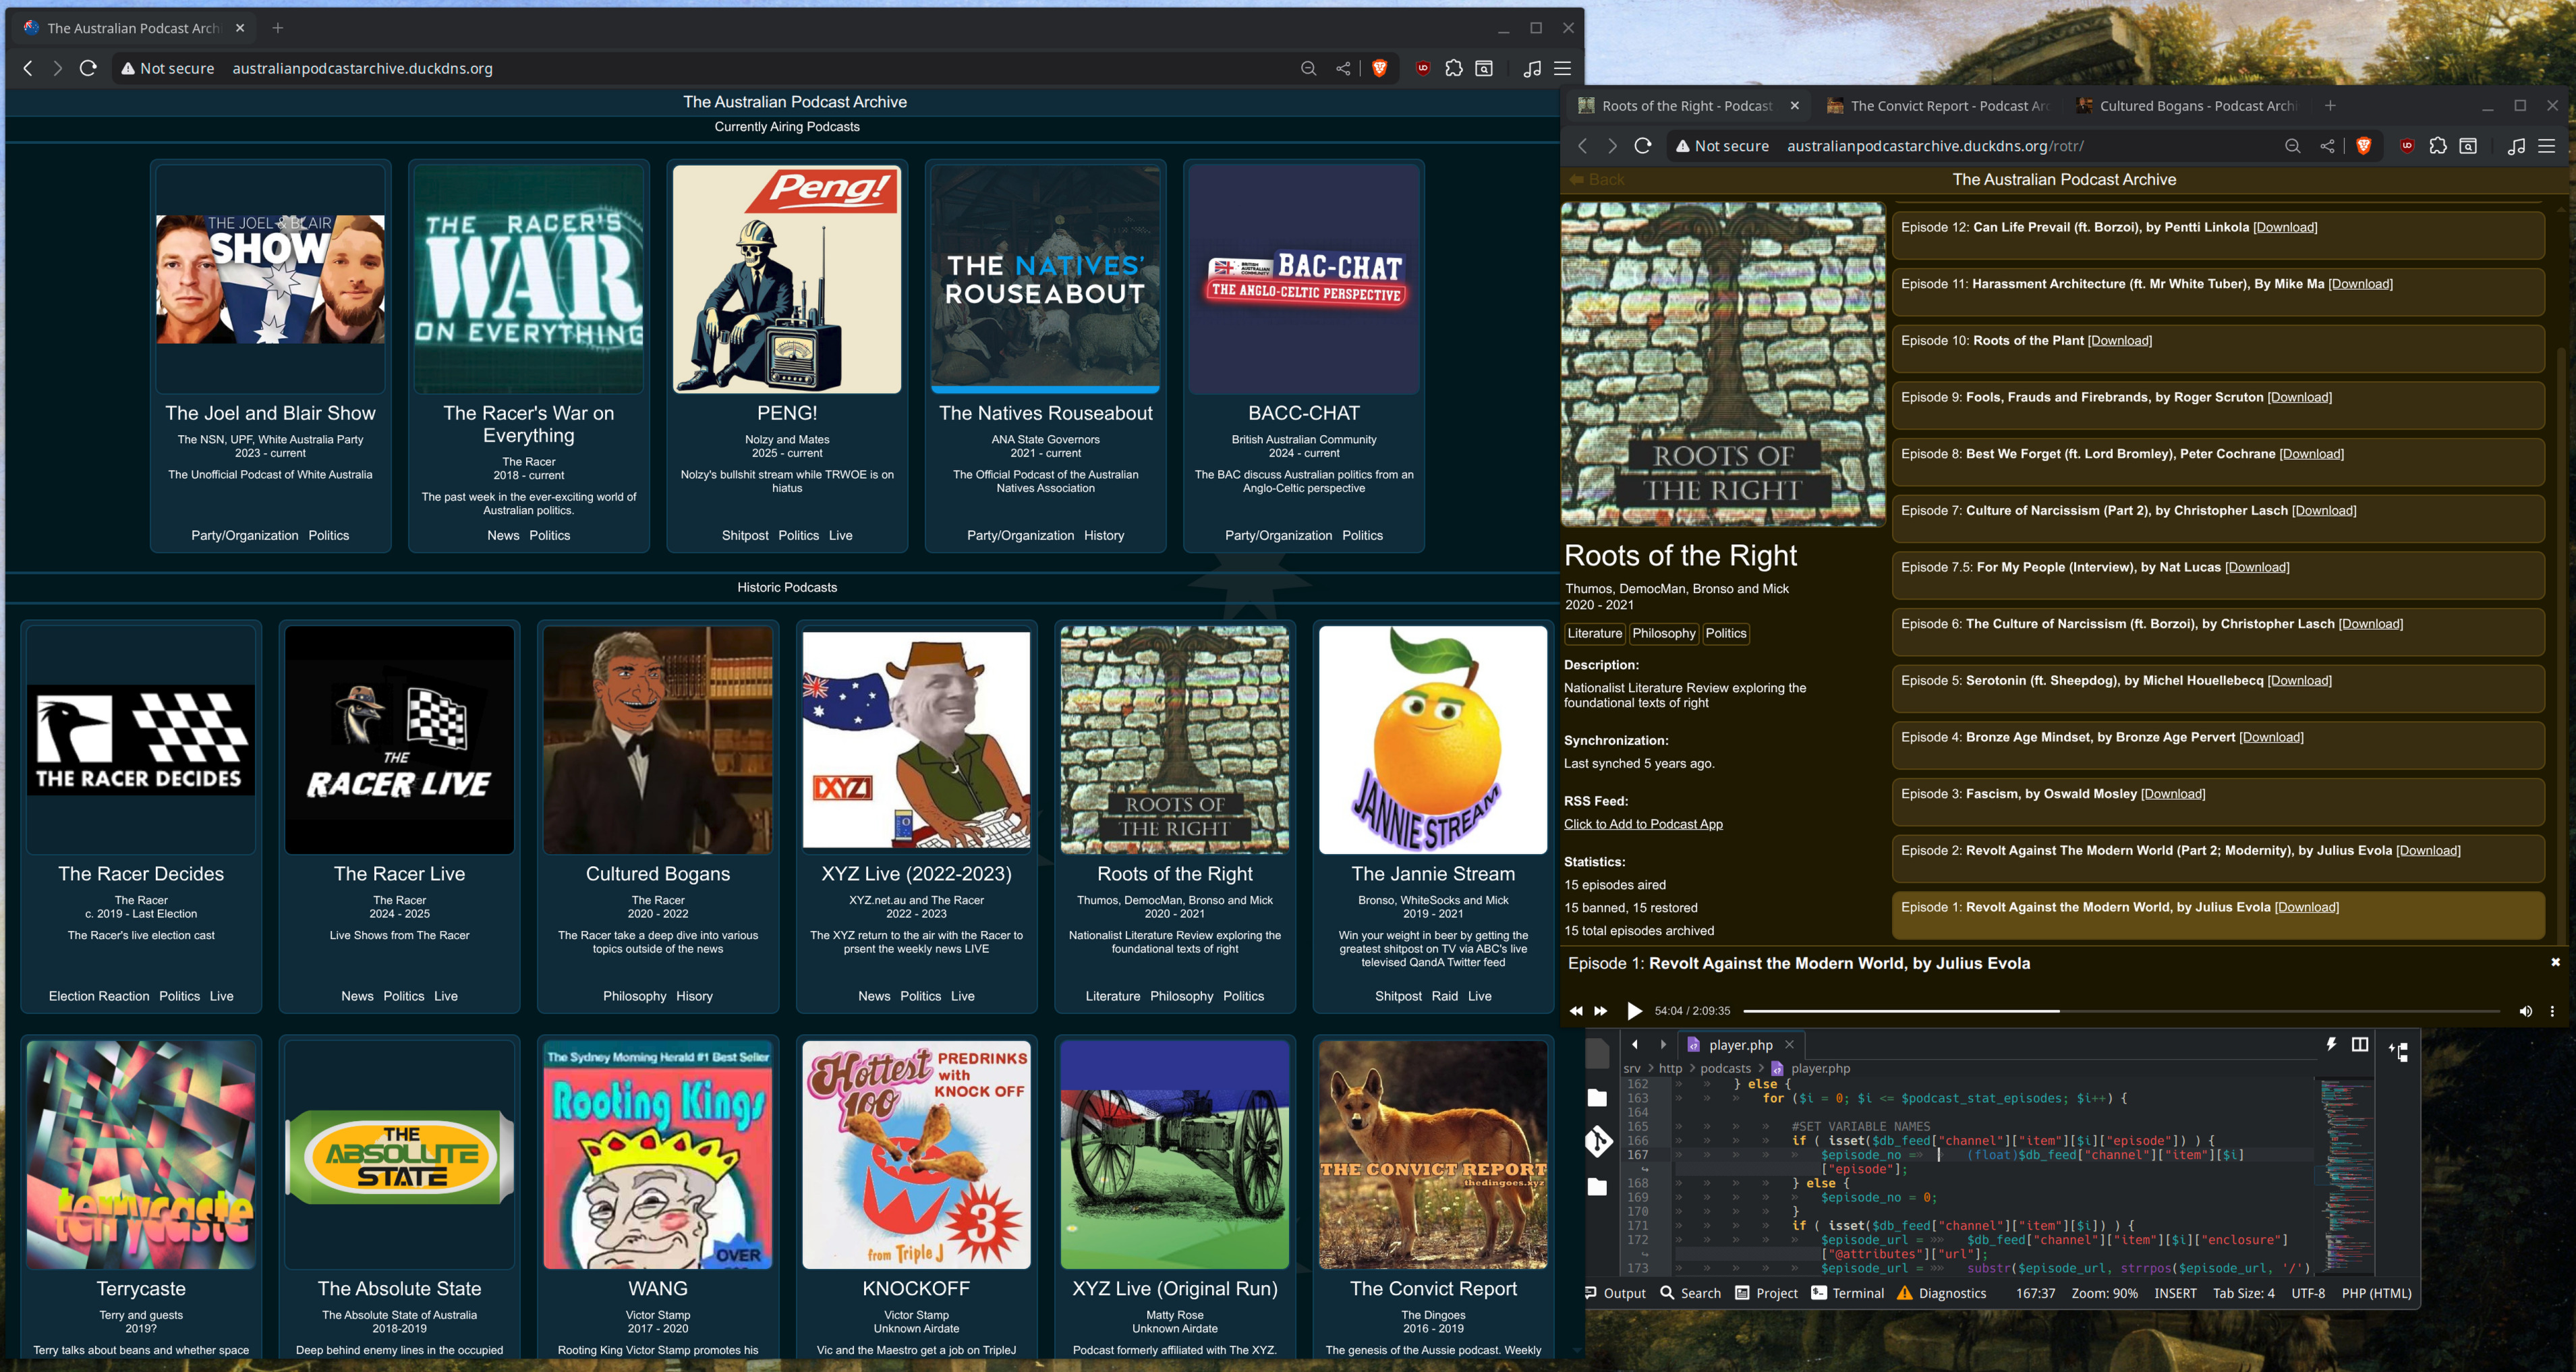Image resolution: width=2576 pixels, height=1372 pixels.
Task: Rewind the podcast audio player
Action: [x=1576, y=1011]
